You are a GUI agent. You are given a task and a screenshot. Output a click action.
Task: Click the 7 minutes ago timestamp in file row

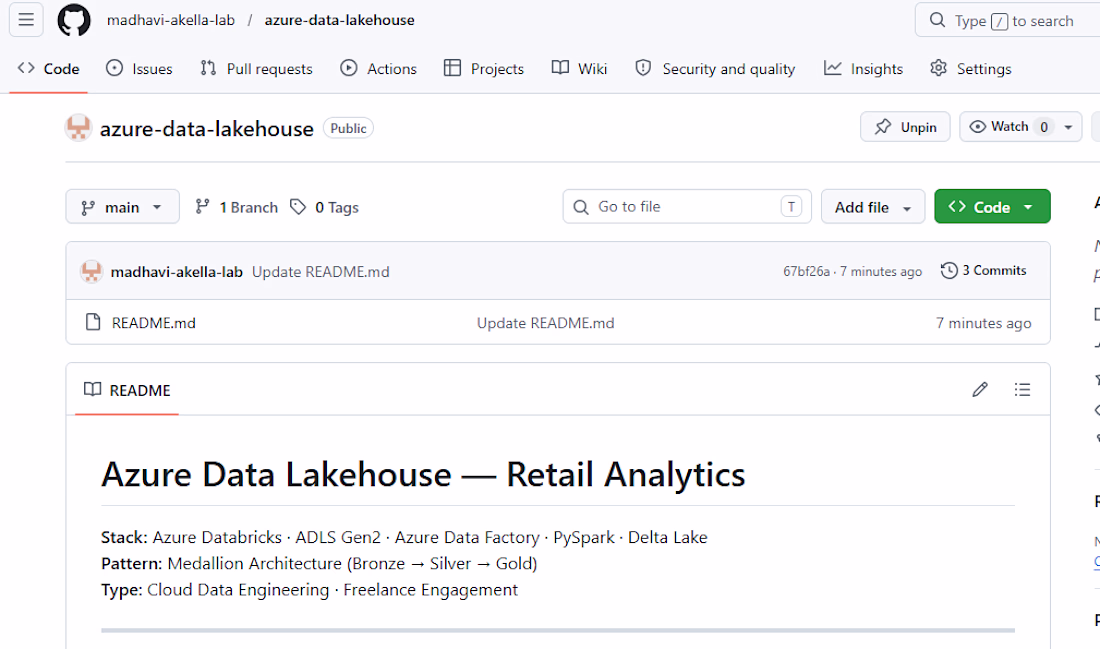[984, 323]
